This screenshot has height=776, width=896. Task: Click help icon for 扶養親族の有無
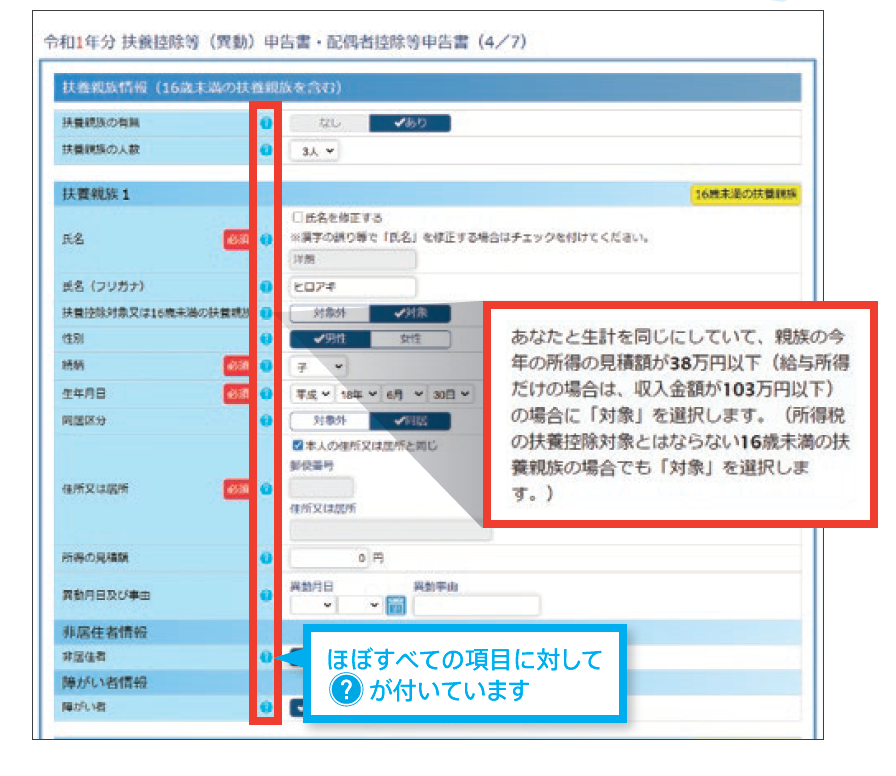tap(266, 124)
